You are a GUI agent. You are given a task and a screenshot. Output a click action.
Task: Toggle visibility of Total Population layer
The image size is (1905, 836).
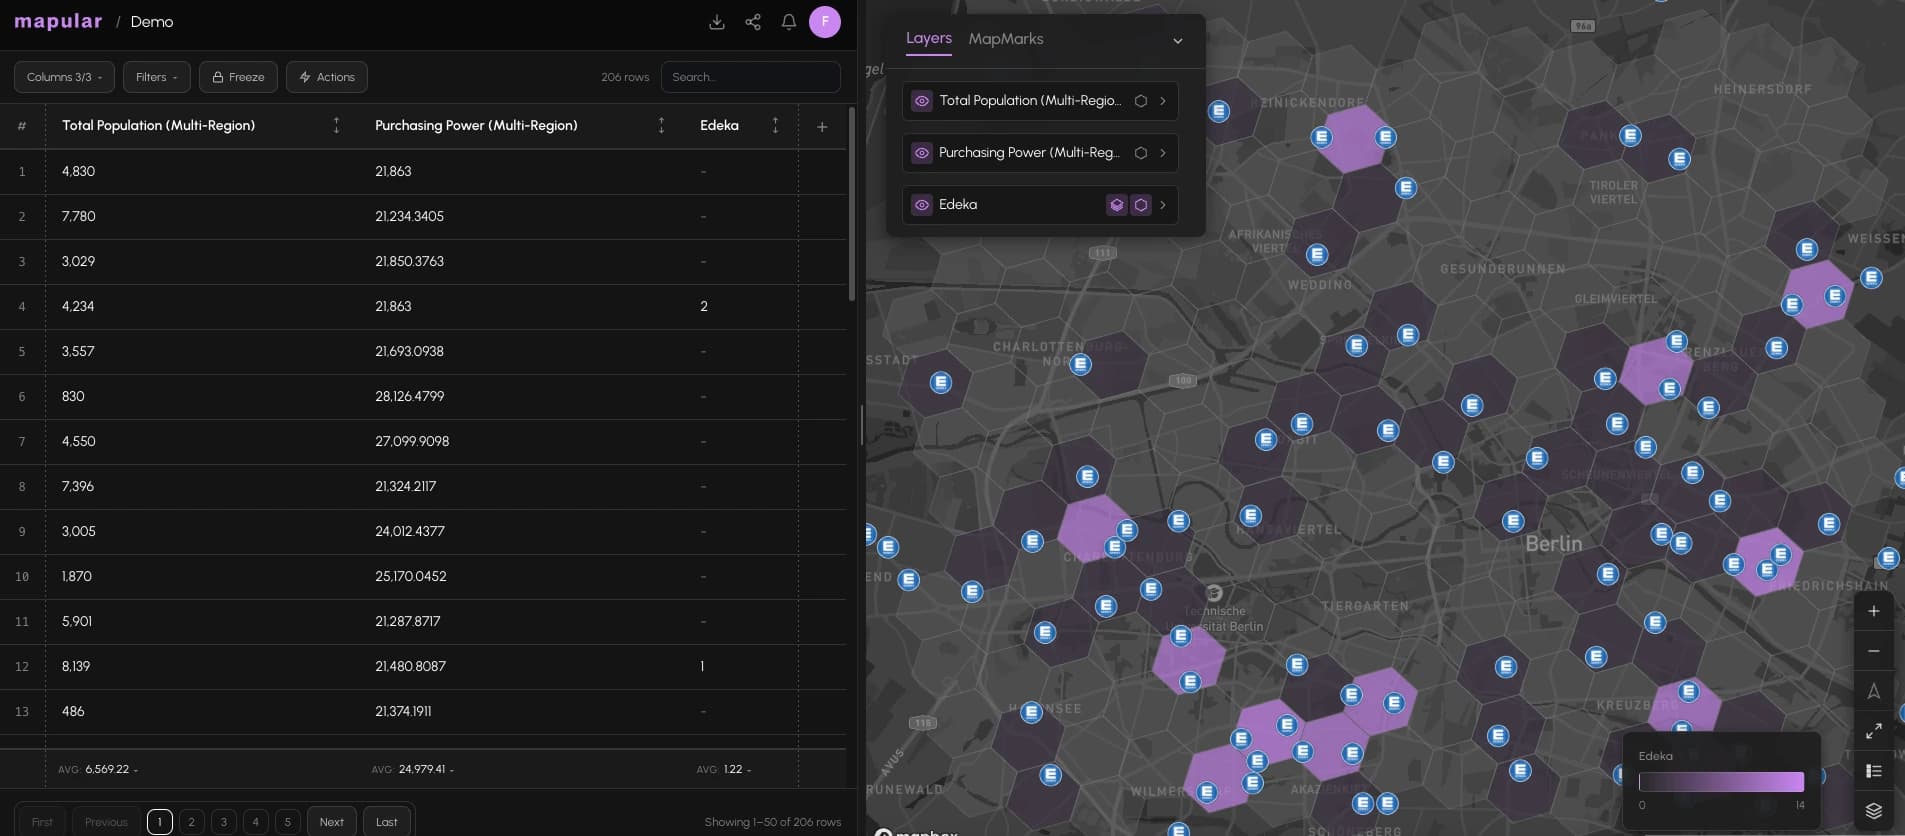click(x=922, y=101)
